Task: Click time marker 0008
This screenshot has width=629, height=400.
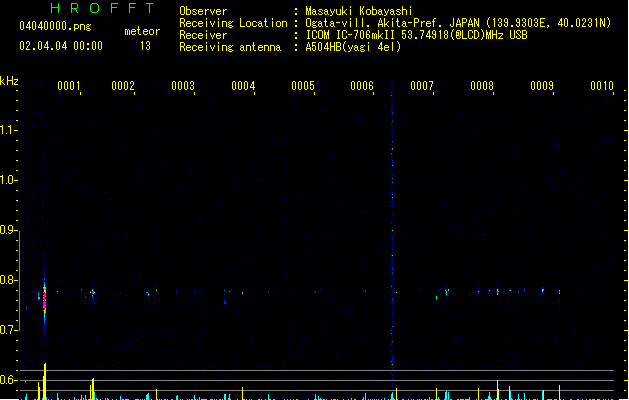Action: [x=482, y=86]
